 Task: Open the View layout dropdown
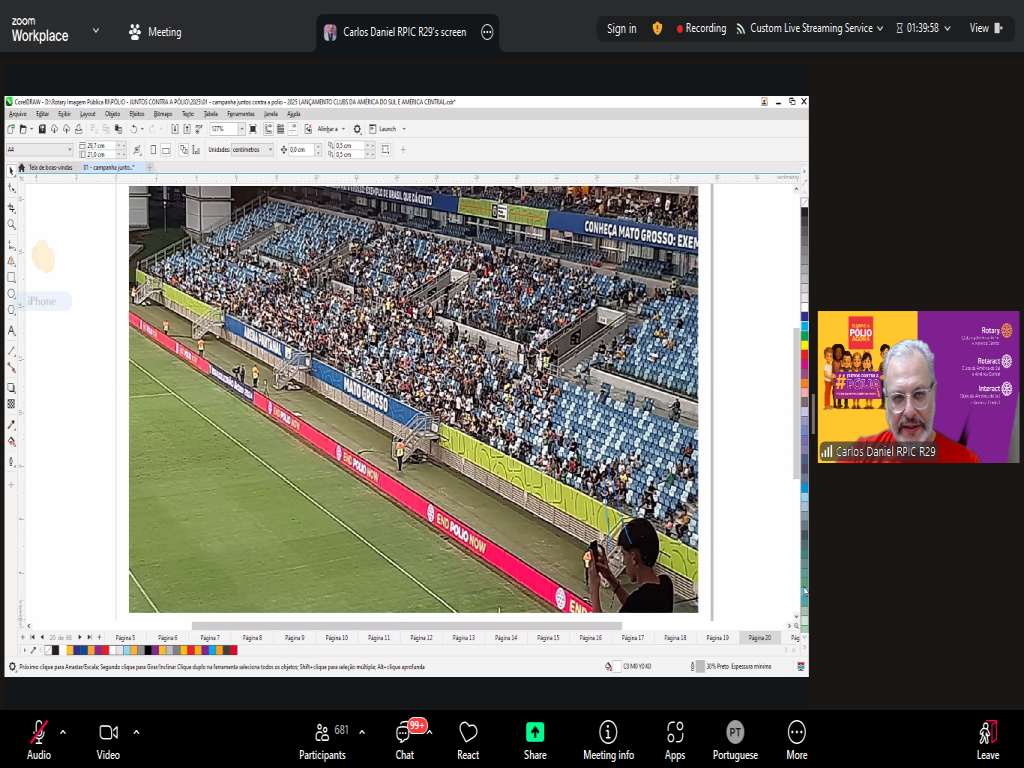[x=984, y=29]
